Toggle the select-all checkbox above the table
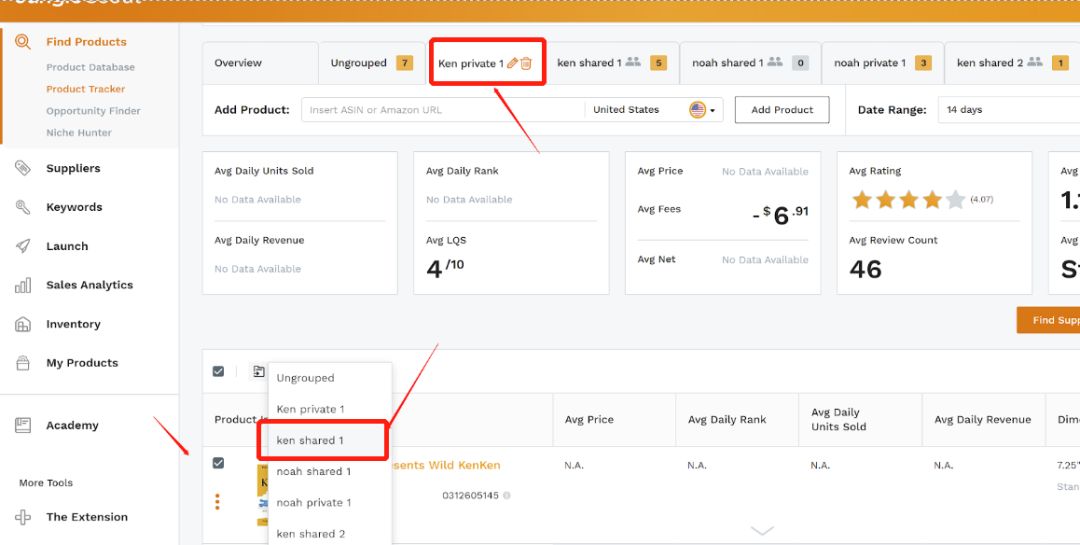Screen dimensions: 1080x545 [x=219, y=372]
